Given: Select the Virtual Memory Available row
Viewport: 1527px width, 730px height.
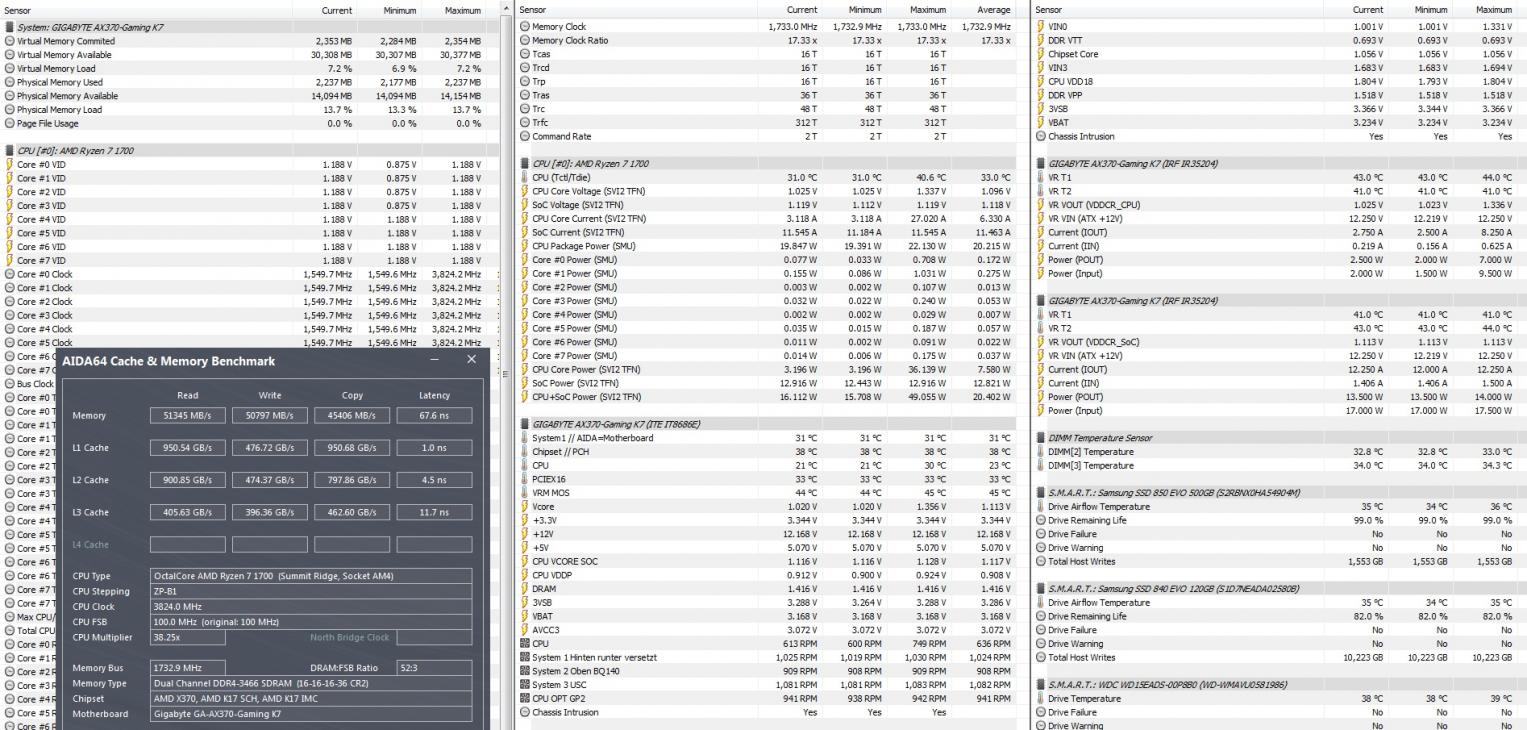Looking at the screenshot, I should coord(248,54).
